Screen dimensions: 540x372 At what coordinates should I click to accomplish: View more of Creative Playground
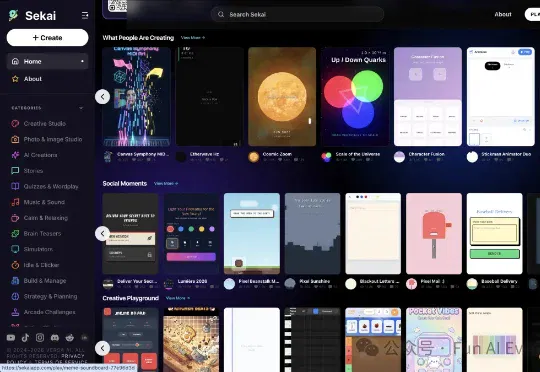tap(178, 298)
